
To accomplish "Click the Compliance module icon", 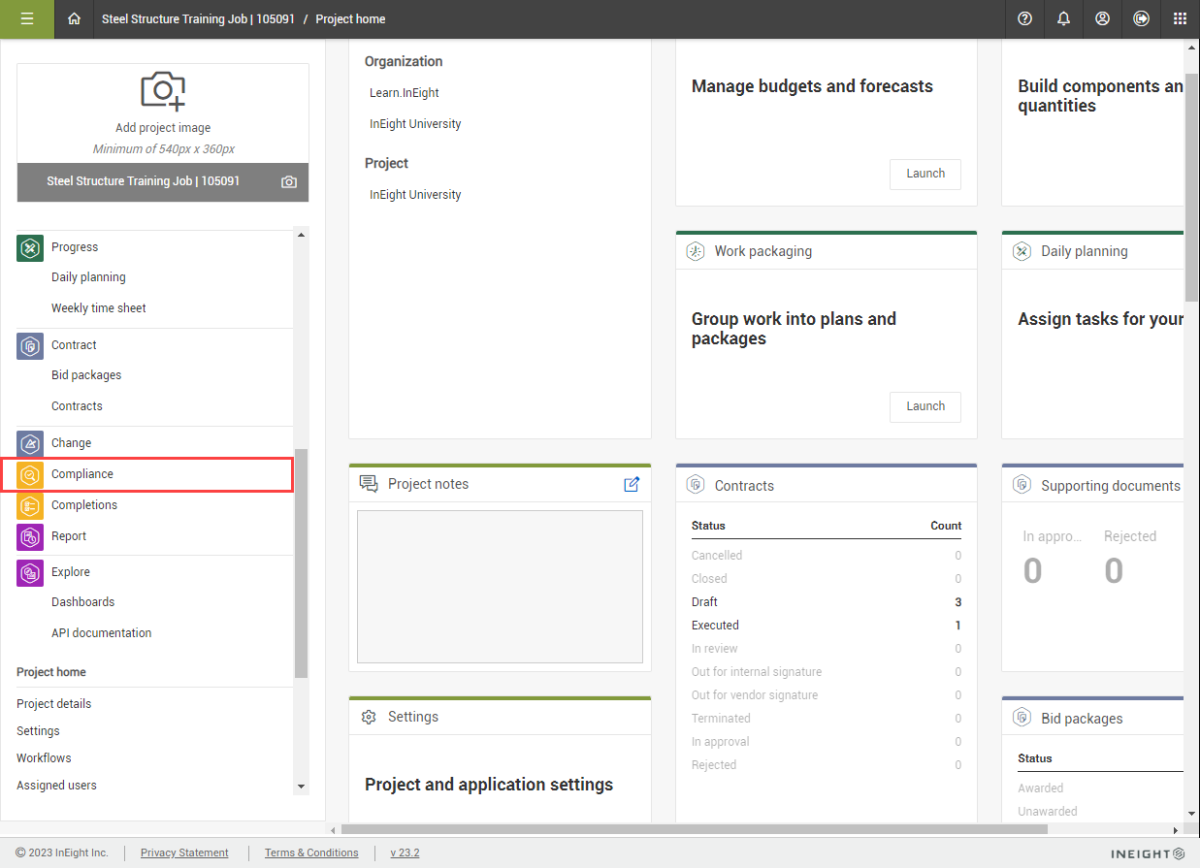I will [30, 474].
